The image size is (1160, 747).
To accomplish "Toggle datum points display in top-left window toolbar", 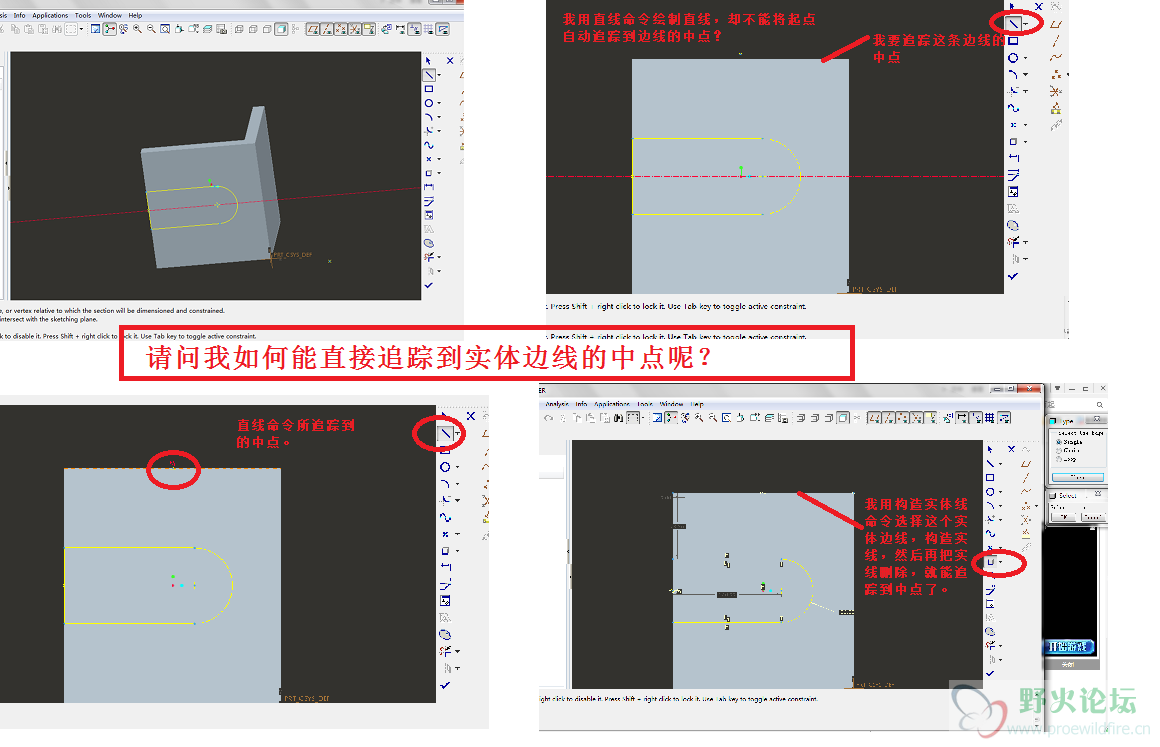I will [x=340, y=29].
